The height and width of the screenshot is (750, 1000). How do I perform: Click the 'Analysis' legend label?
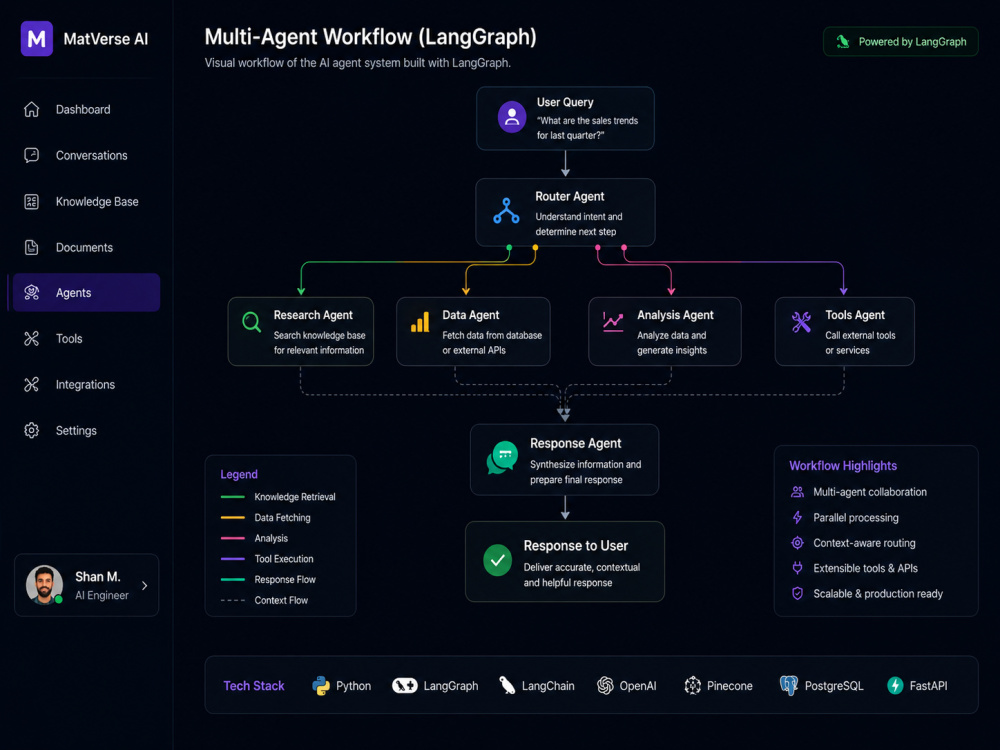click(271, 538)
